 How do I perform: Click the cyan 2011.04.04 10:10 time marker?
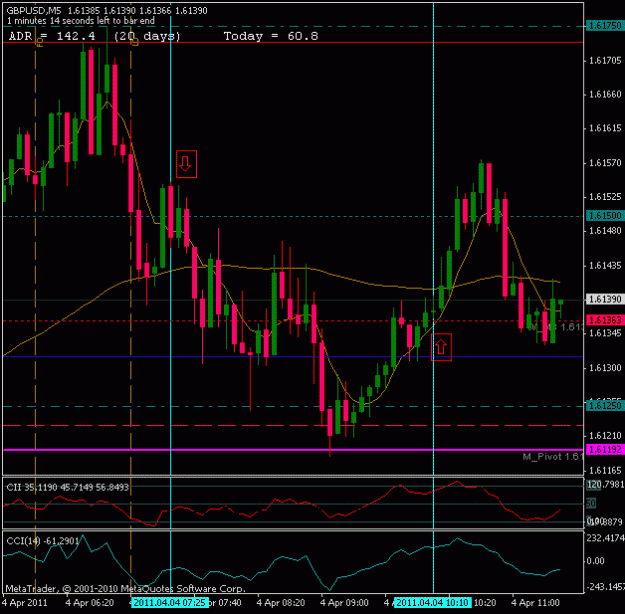[x=433, y=602]
